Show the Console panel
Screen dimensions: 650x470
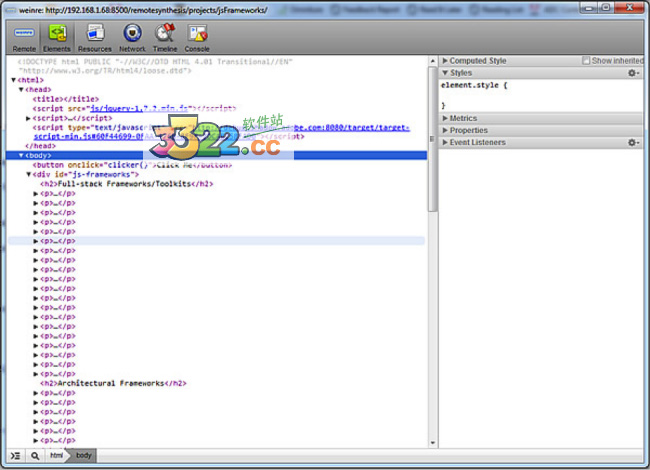coord(197,38)
